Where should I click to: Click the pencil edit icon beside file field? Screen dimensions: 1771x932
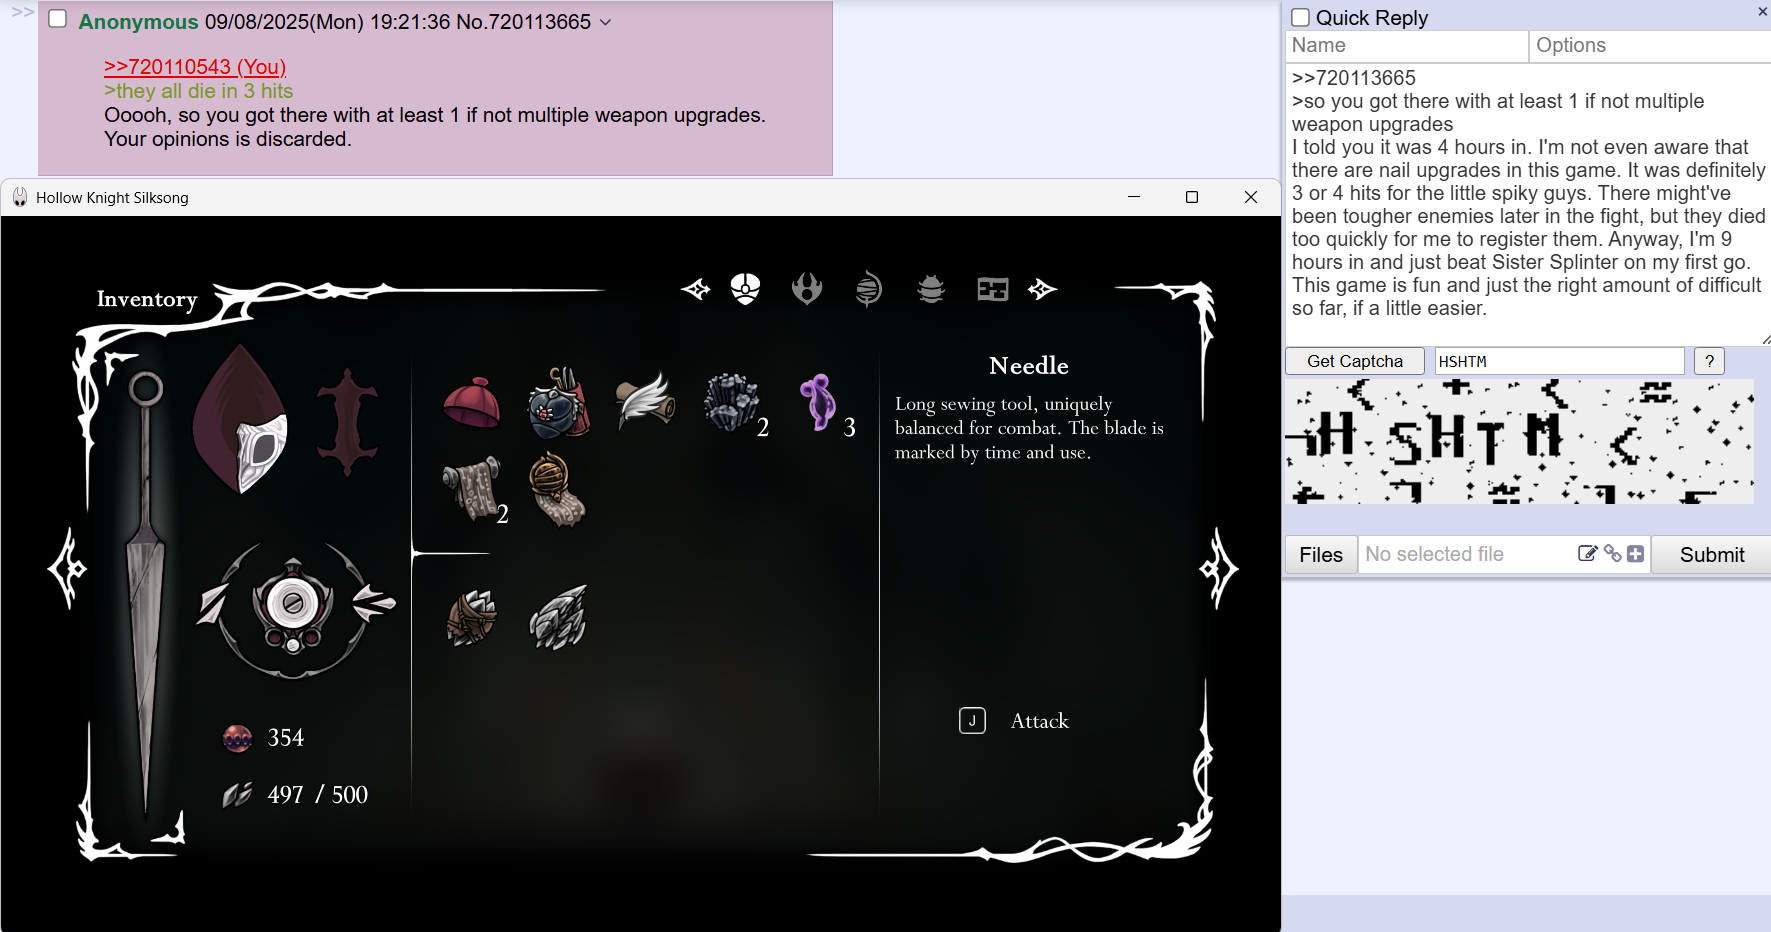point(1587,554)
